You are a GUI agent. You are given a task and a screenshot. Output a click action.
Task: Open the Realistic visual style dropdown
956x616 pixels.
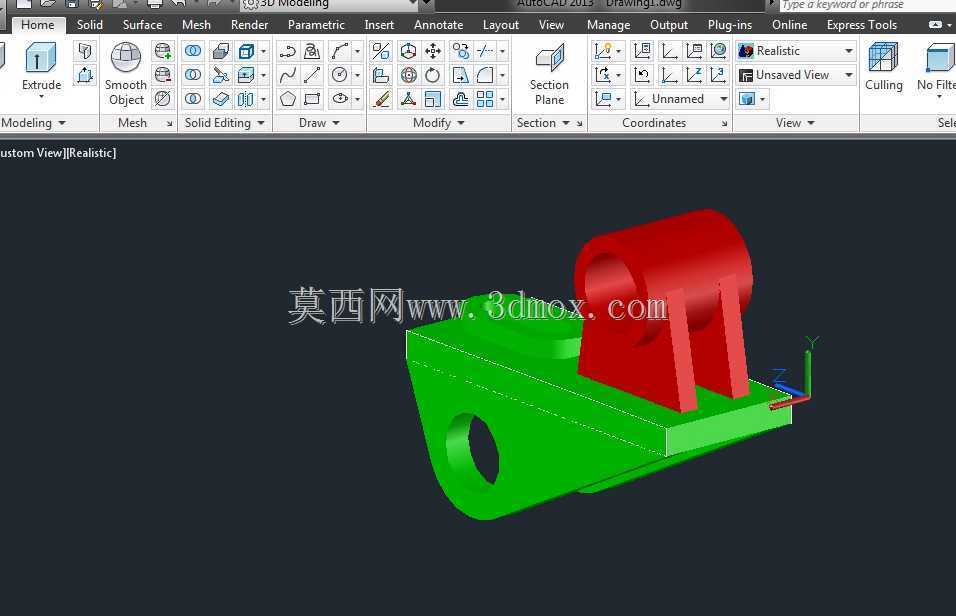tap(796, 51)
